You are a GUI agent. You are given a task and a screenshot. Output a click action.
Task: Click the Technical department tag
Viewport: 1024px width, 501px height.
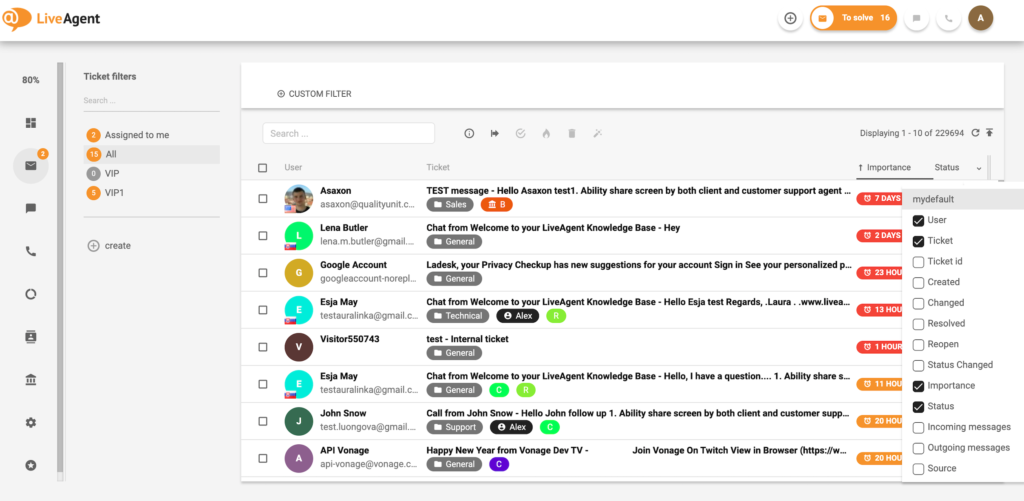click(x=458, y=315)
